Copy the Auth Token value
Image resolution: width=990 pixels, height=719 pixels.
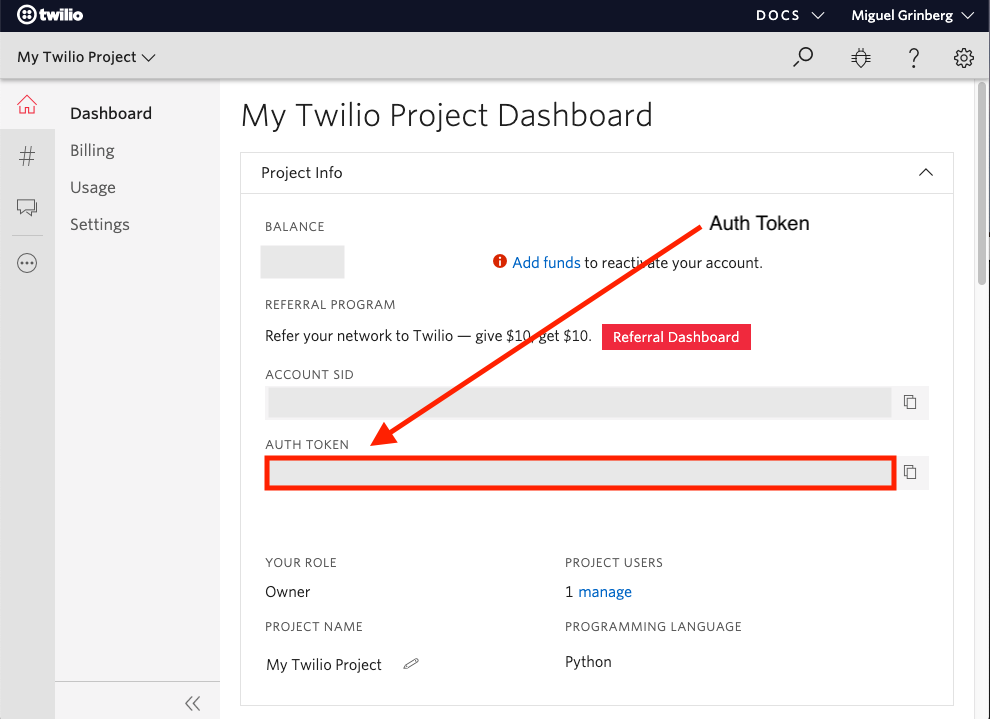[x=910, y=472]
